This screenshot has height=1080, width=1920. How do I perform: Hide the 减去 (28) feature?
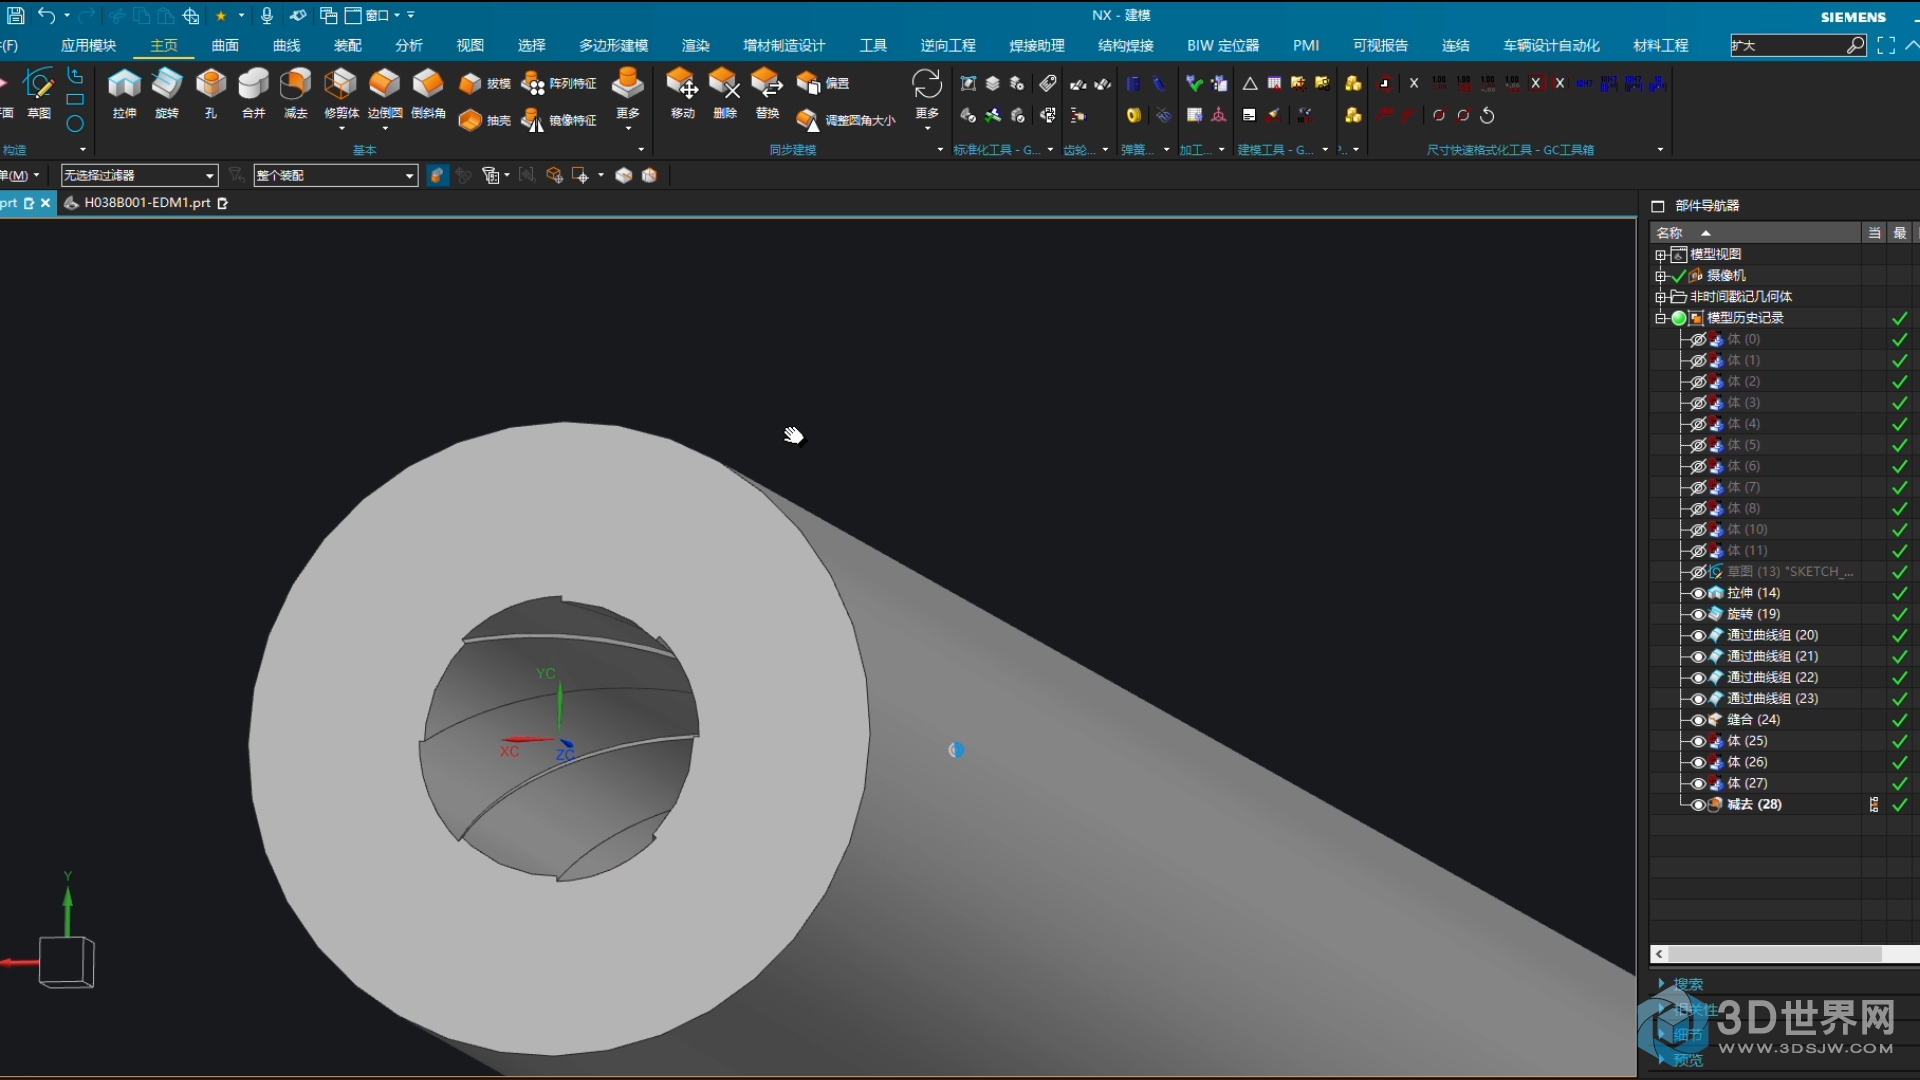click(x=1698, y=805)
